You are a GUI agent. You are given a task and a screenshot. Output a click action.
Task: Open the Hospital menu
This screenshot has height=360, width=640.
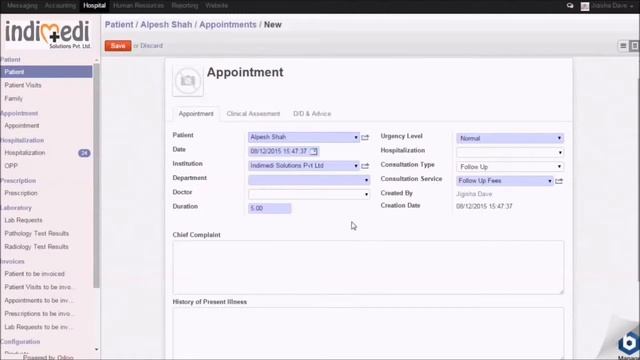point(94,6)
